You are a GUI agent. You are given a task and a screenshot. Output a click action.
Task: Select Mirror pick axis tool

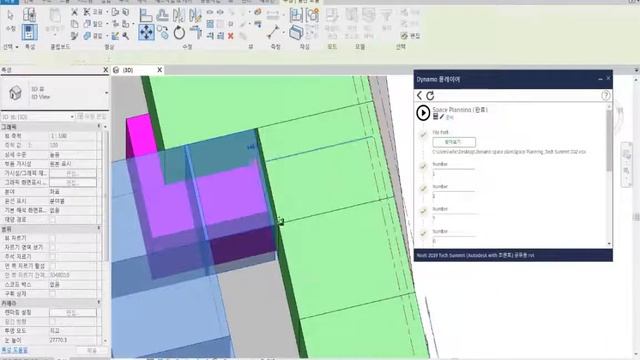tap(179, 15)
